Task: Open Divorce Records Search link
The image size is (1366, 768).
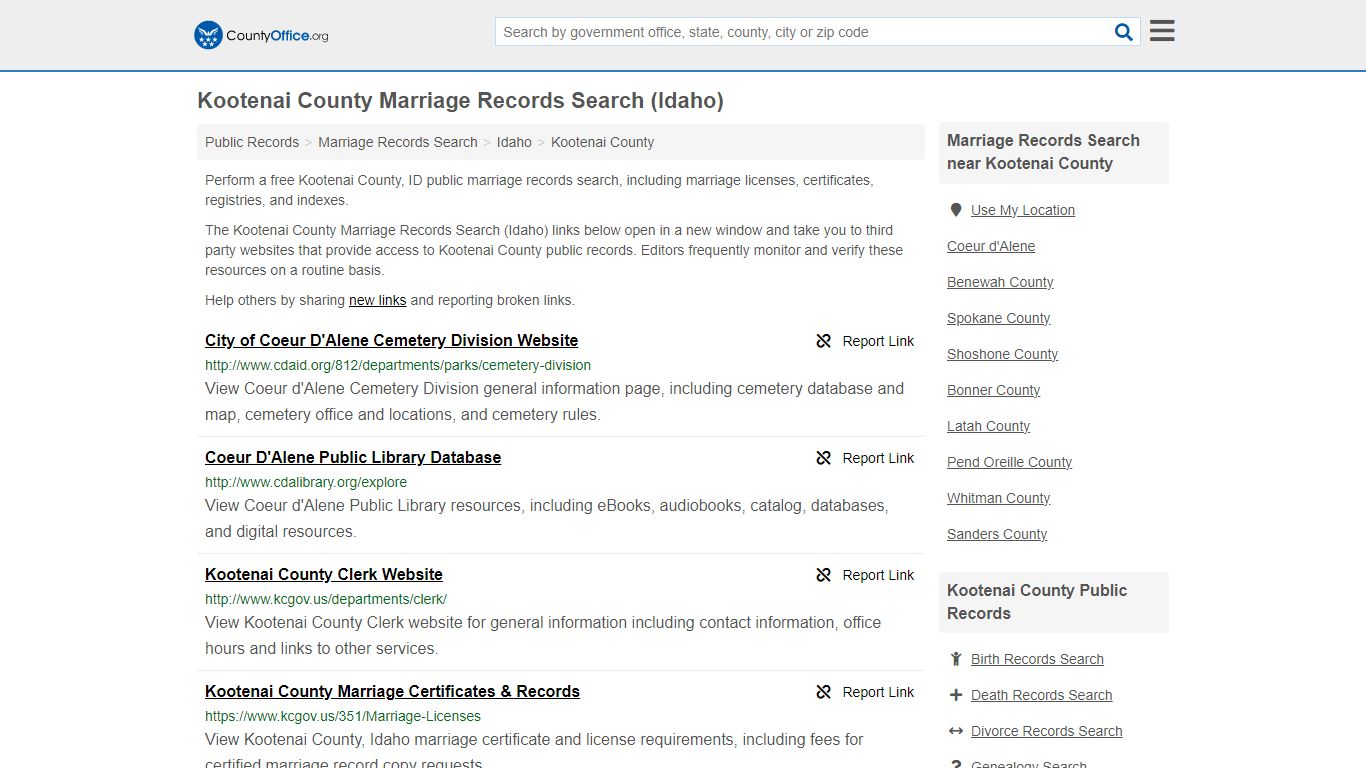Action: tap(1046, 731)
